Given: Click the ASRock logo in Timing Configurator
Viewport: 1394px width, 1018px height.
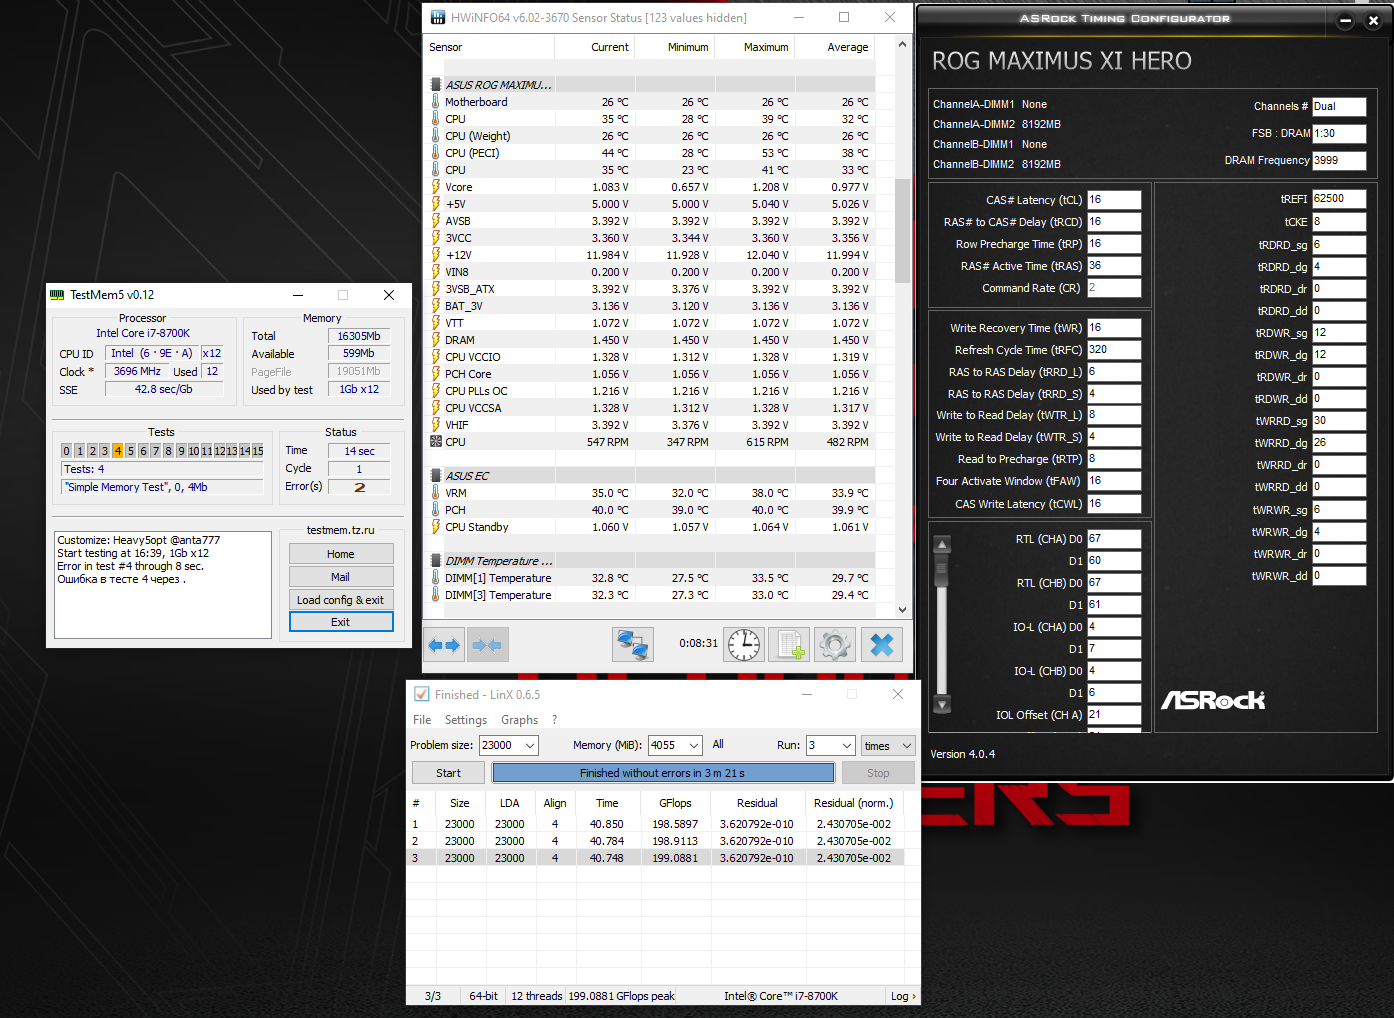Looking at the screenshot, I should tap(1213, 700).
